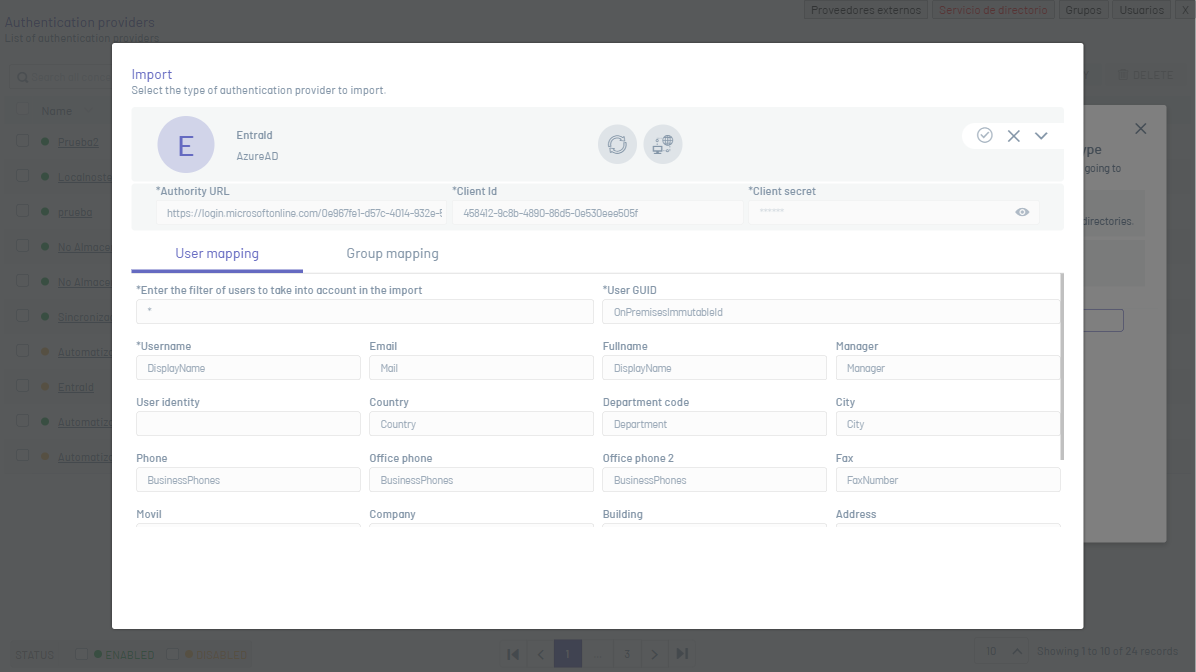Image resolution: width=1196 pixels, height=672 pixels.
Task: Go to last page of records
Action: [x=682, y=654]
